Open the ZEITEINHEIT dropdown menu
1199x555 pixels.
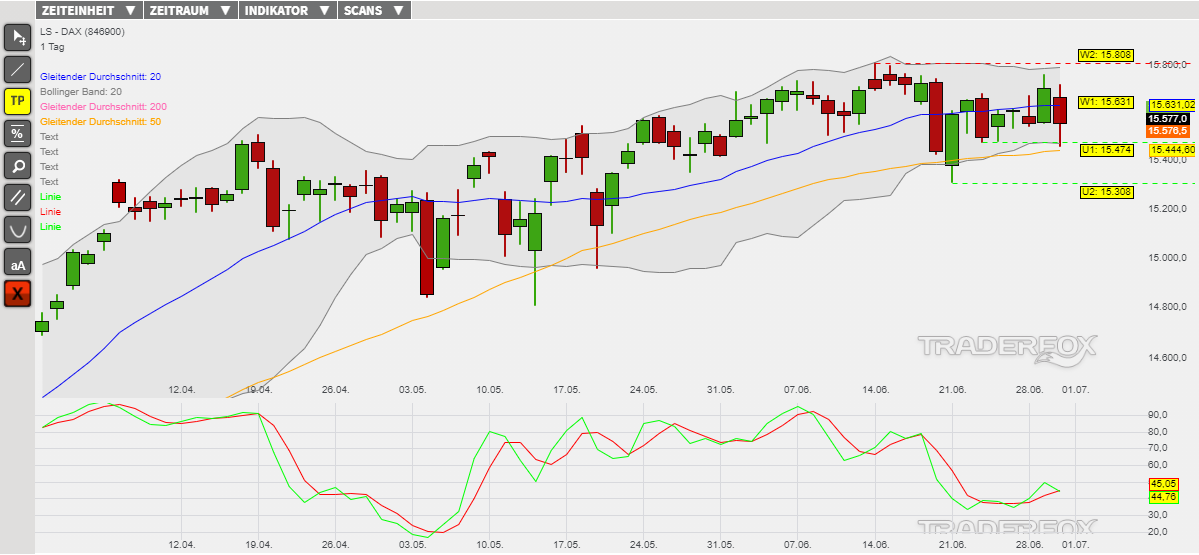[88, 11]
